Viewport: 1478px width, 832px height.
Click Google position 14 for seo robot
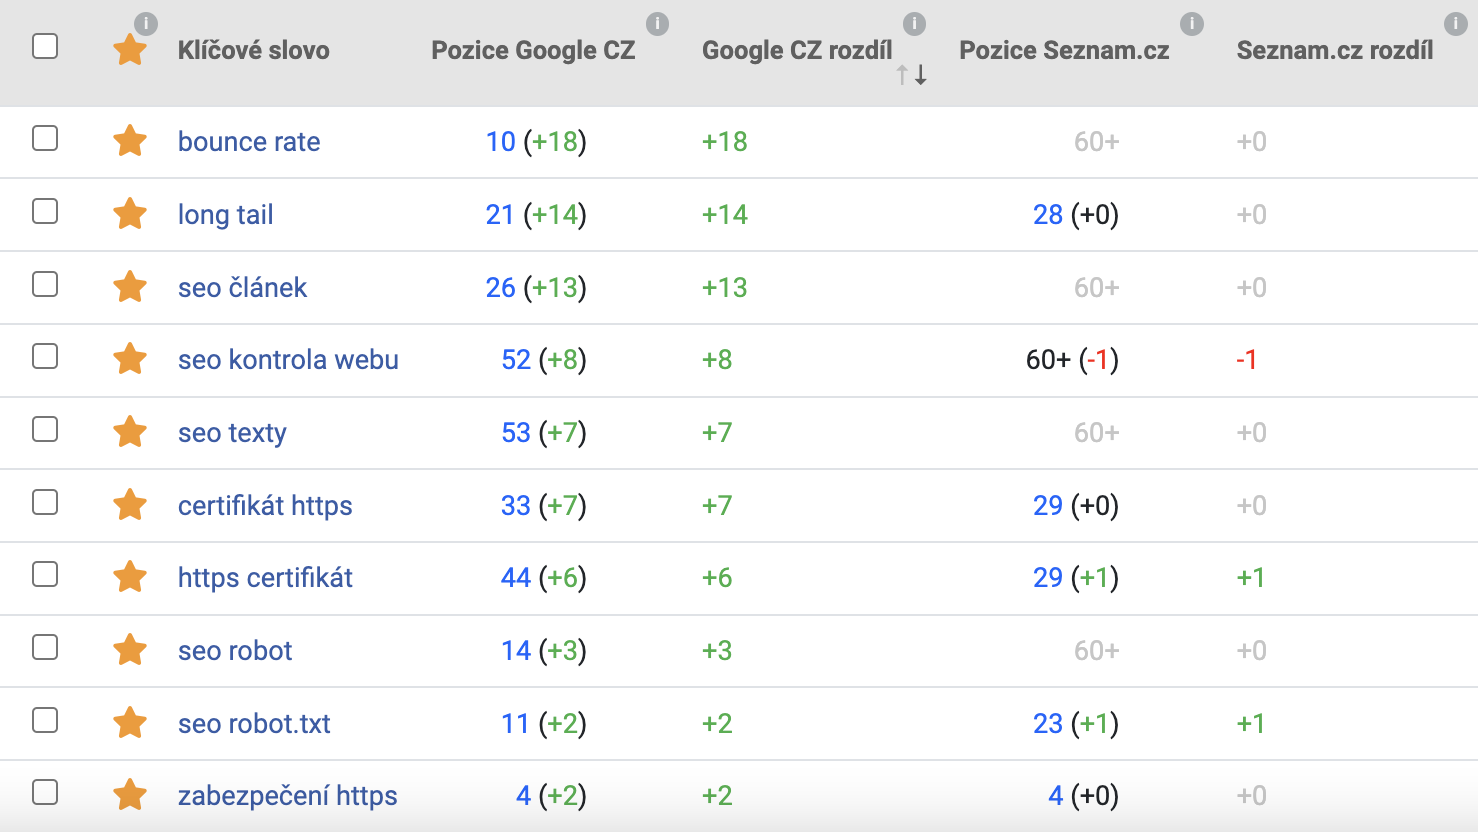[516, 651]
